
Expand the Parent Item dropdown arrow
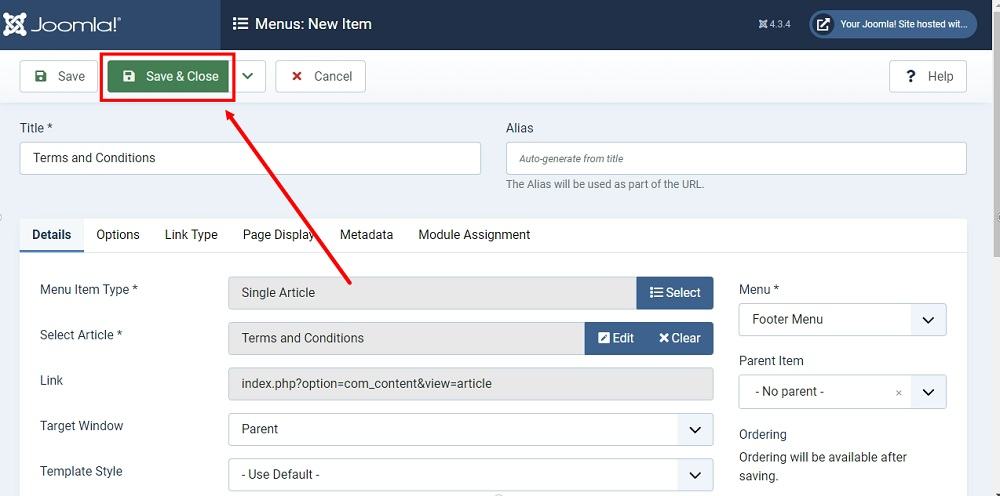pyautogui.click(x=929, y=391)
